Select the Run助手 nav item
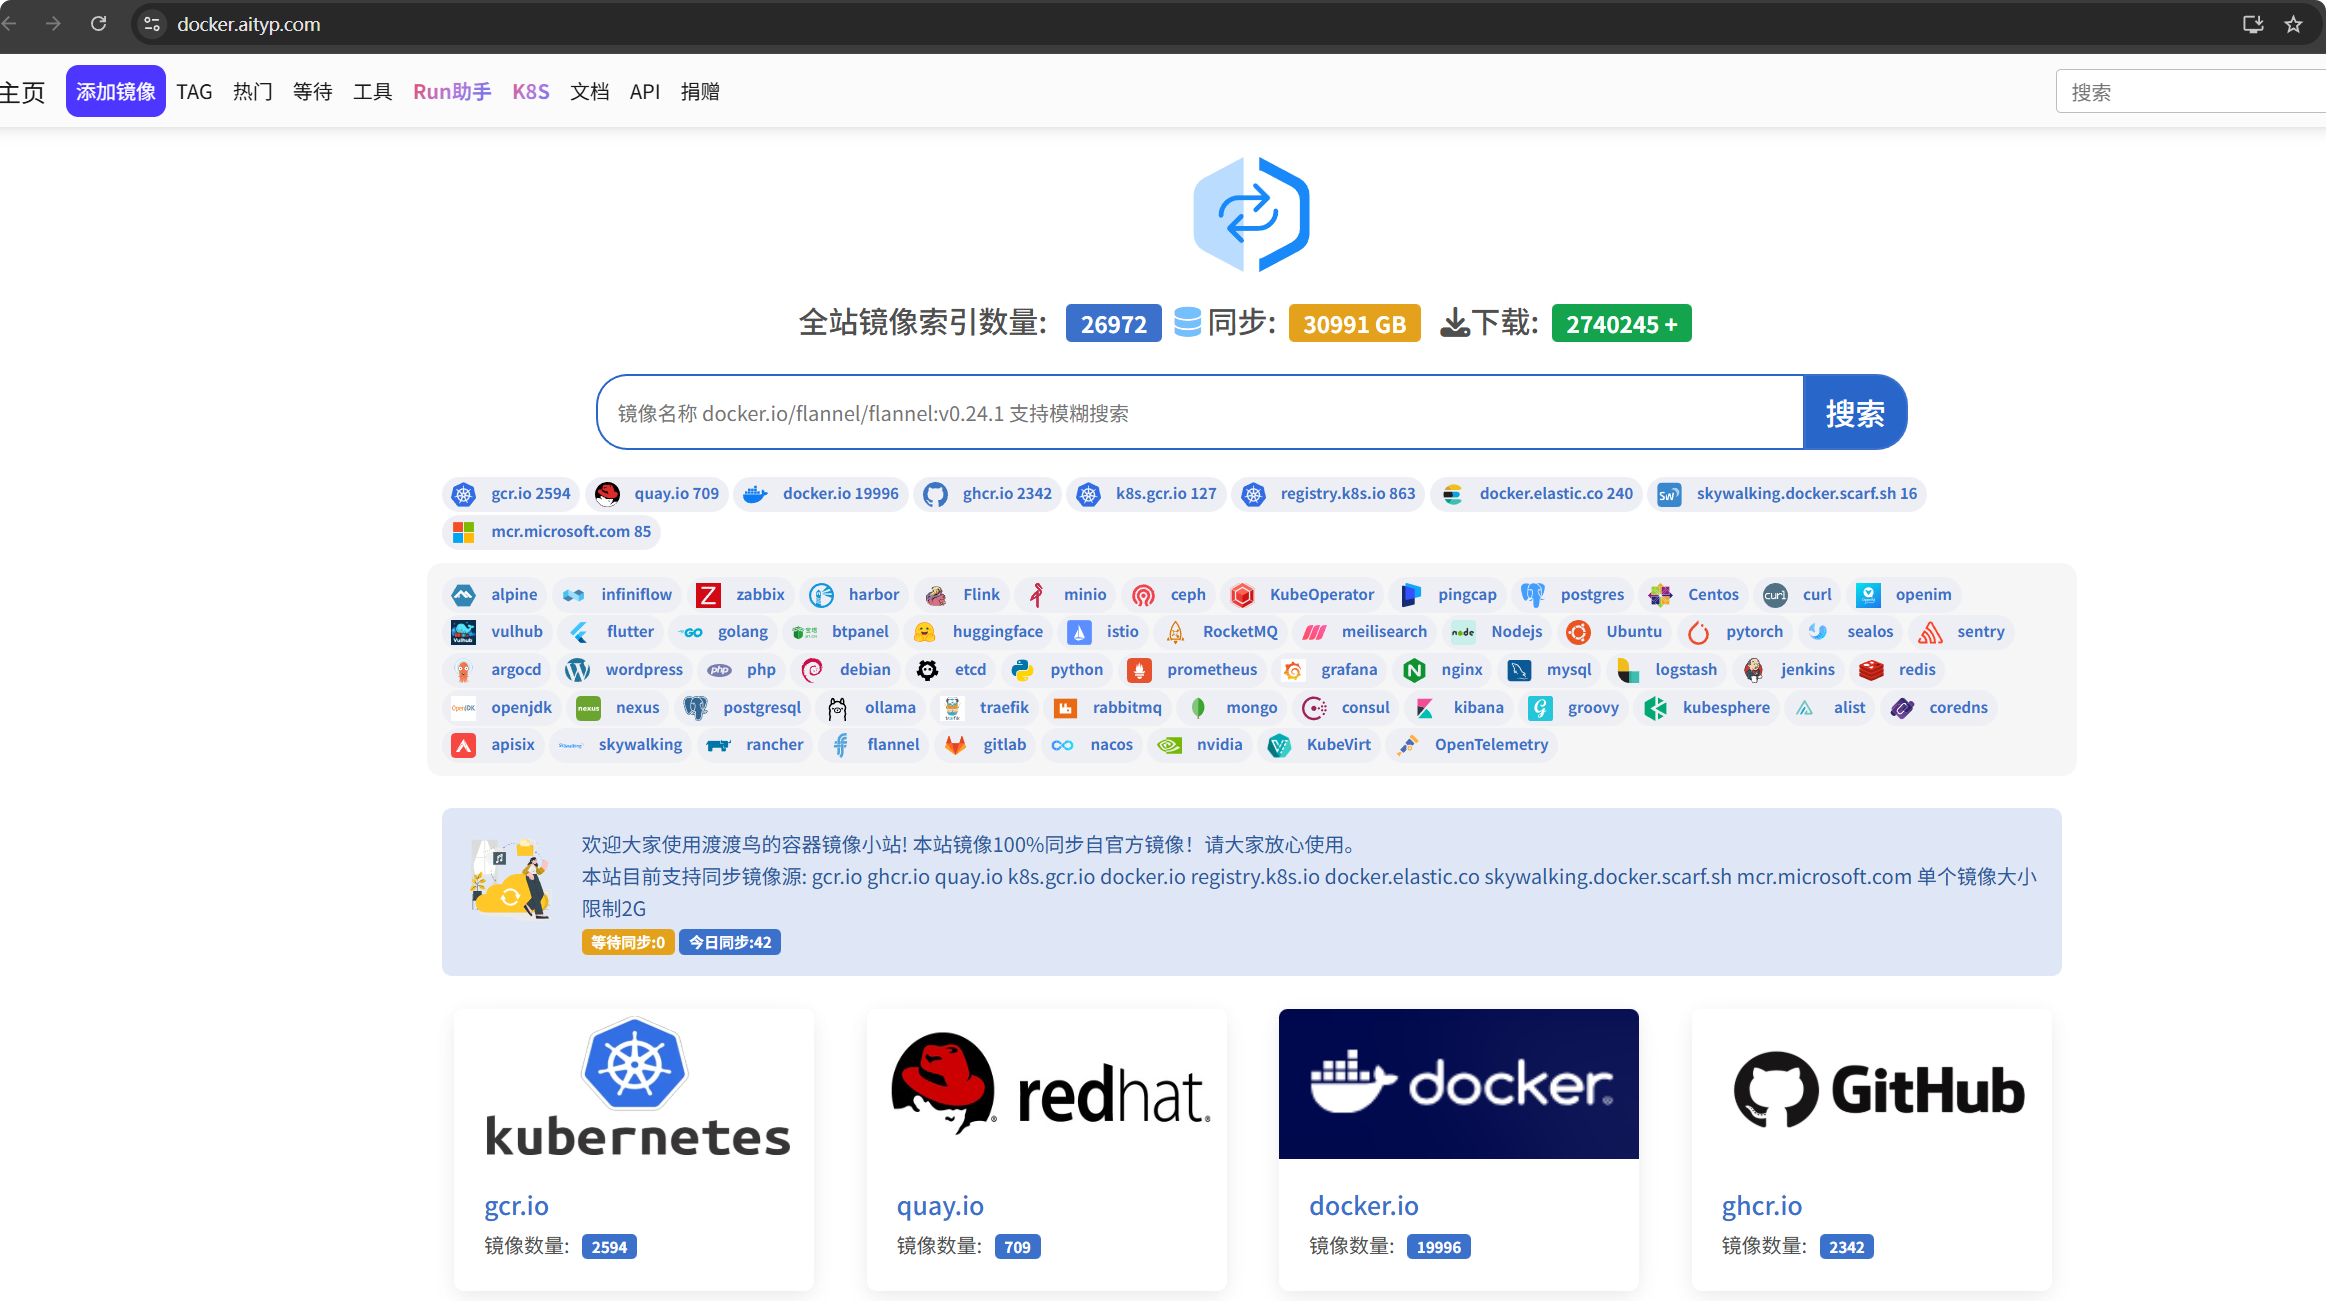The image size is (2326, 1301). [x=452, y=92]
